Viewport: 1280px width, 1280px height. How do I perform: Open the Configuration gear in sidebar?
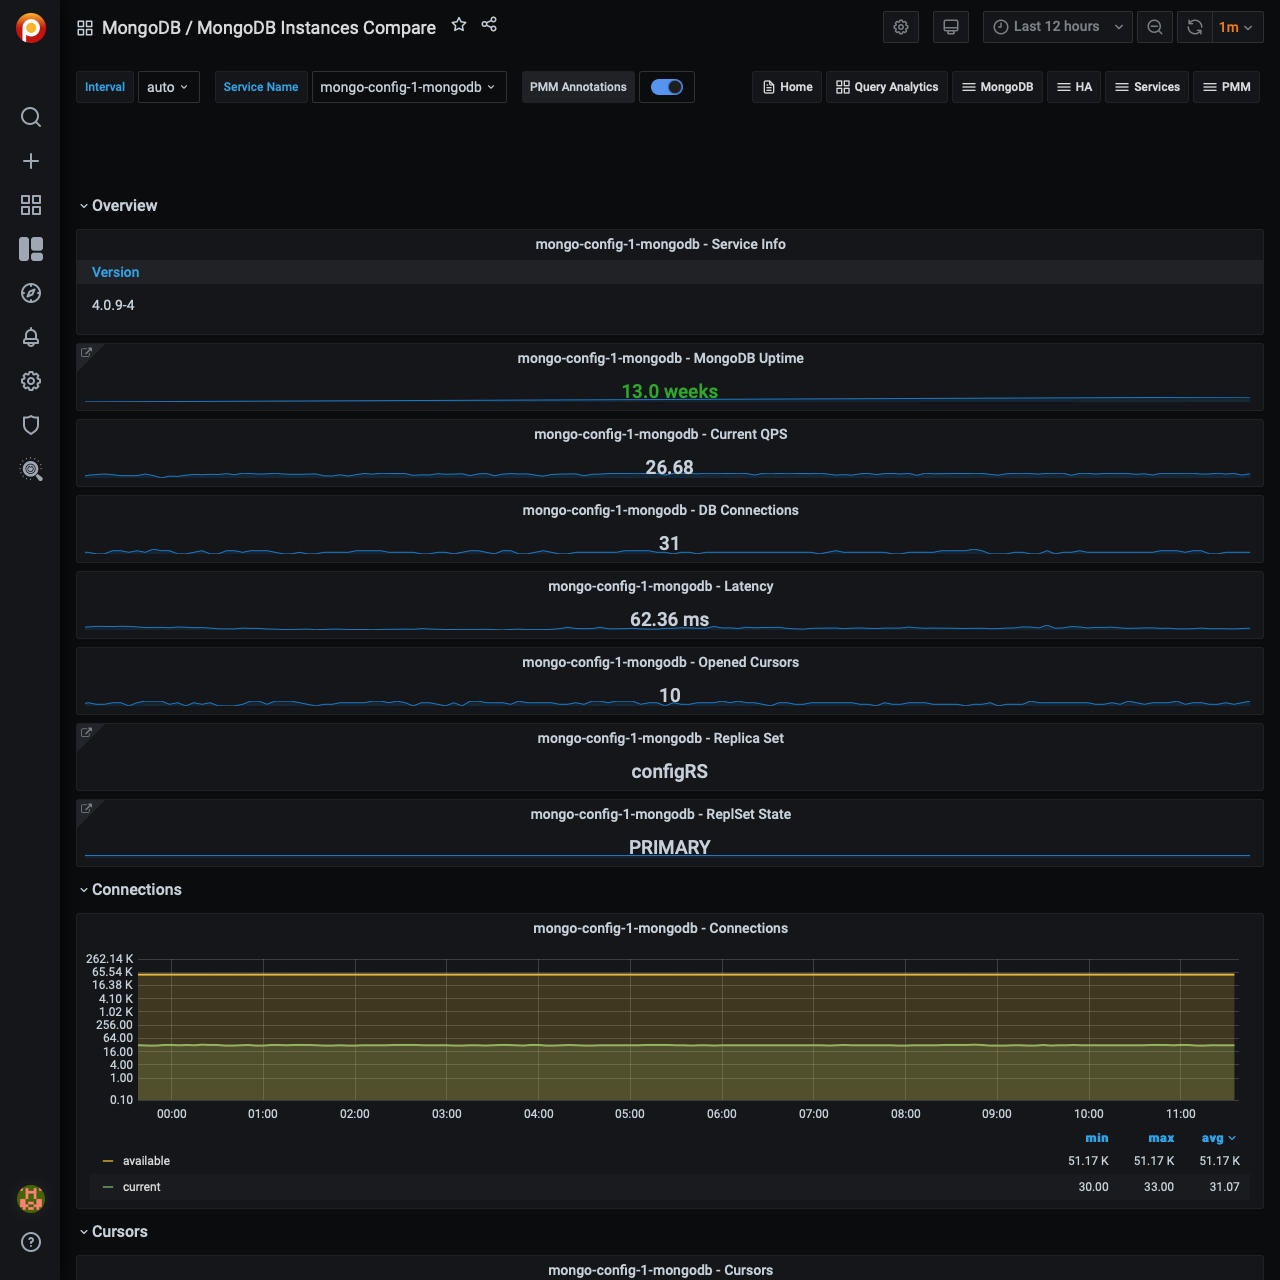pyautogui.click(x=31, y=381)
